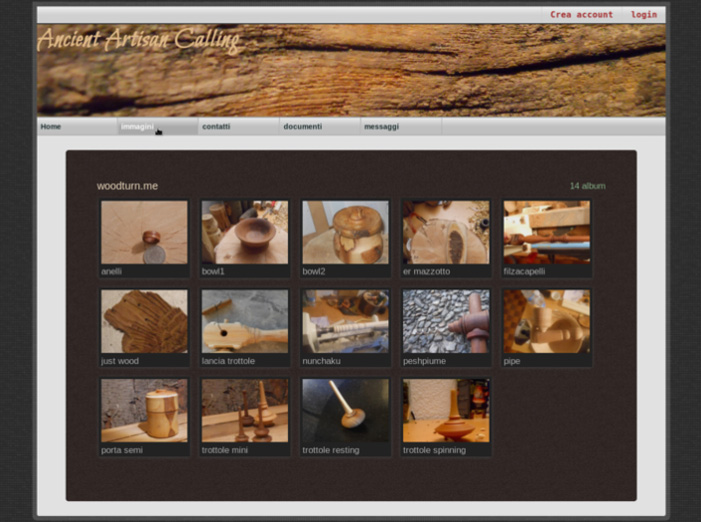Viewport: 701px width, 522px height.
Task: Open the lancia trottole album thumbnail
Action: coord(245,321)
